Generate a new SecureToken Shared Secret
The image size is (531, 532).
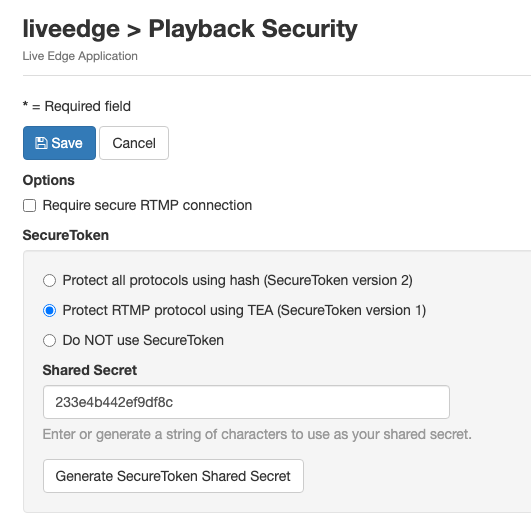tap(173, 476)
